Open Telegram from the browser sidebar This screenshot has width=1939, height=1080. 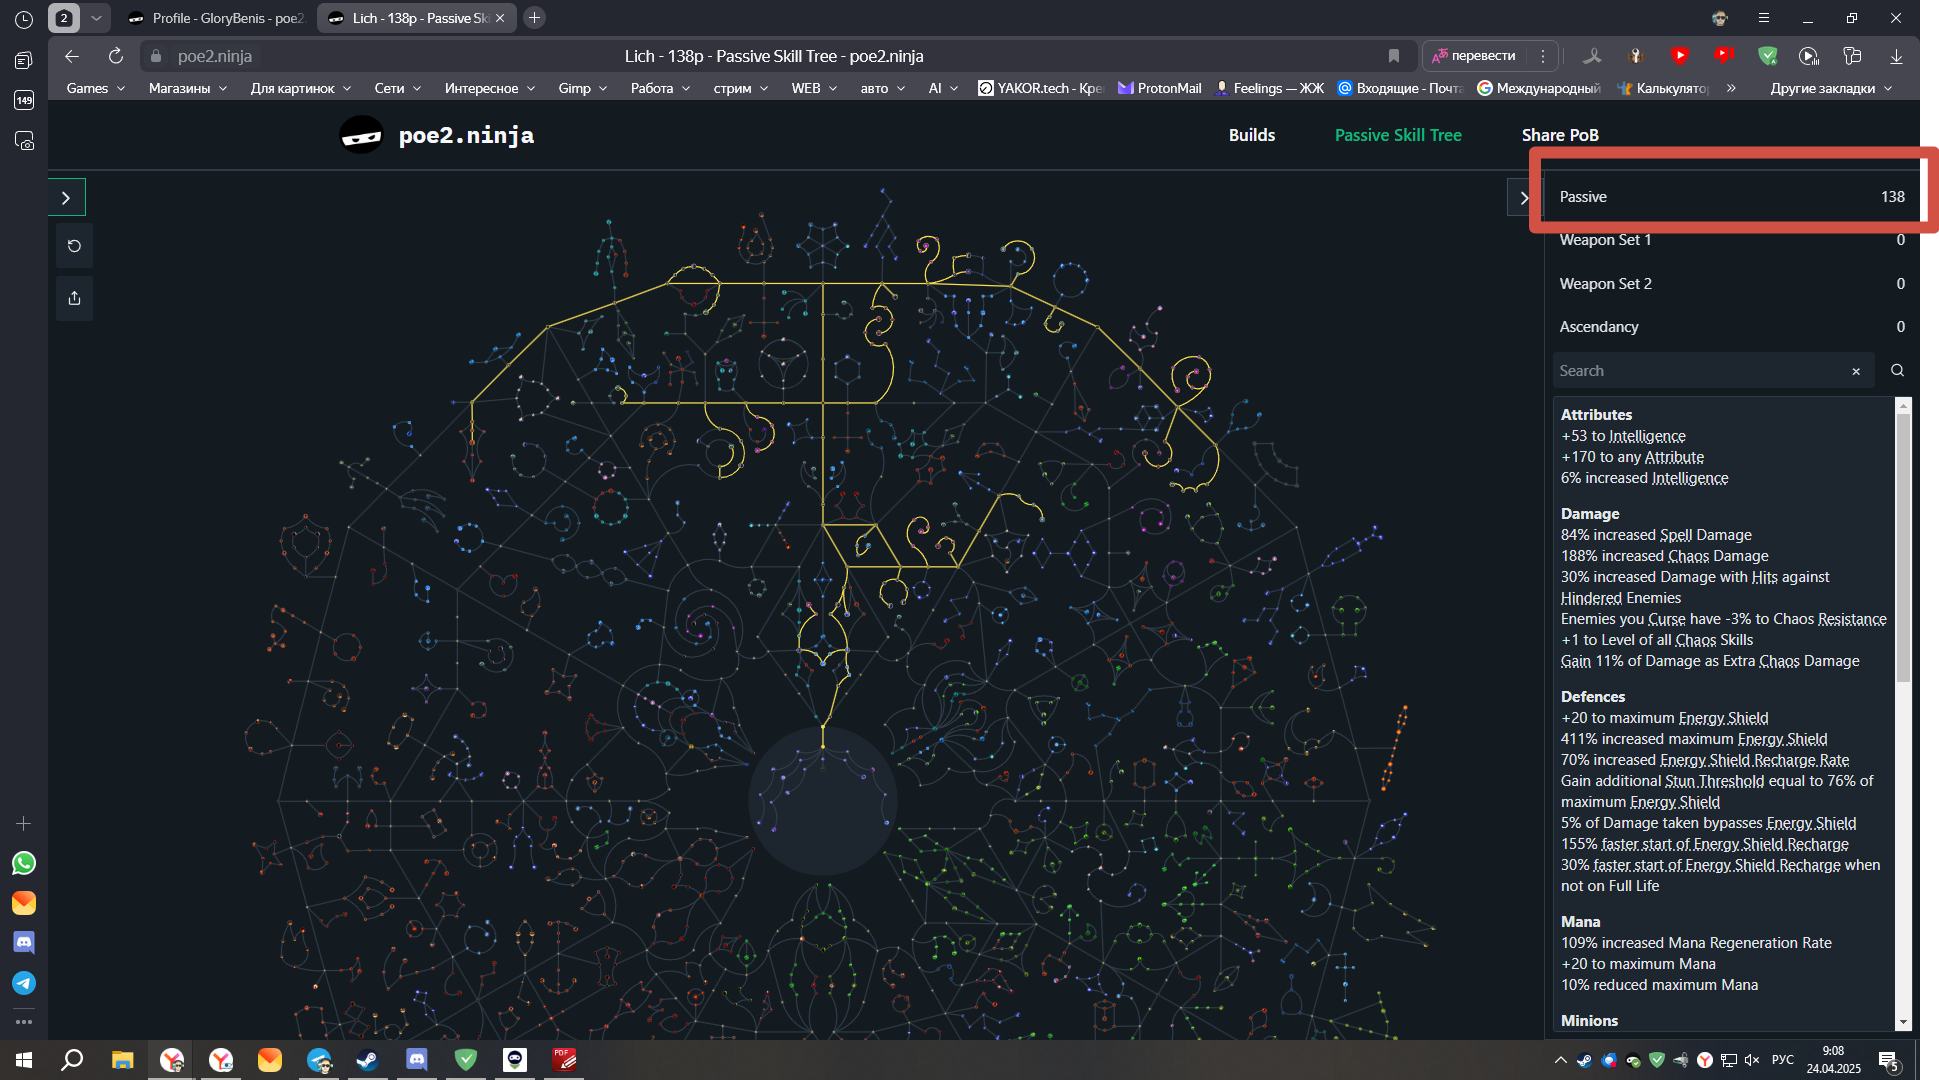24,983
